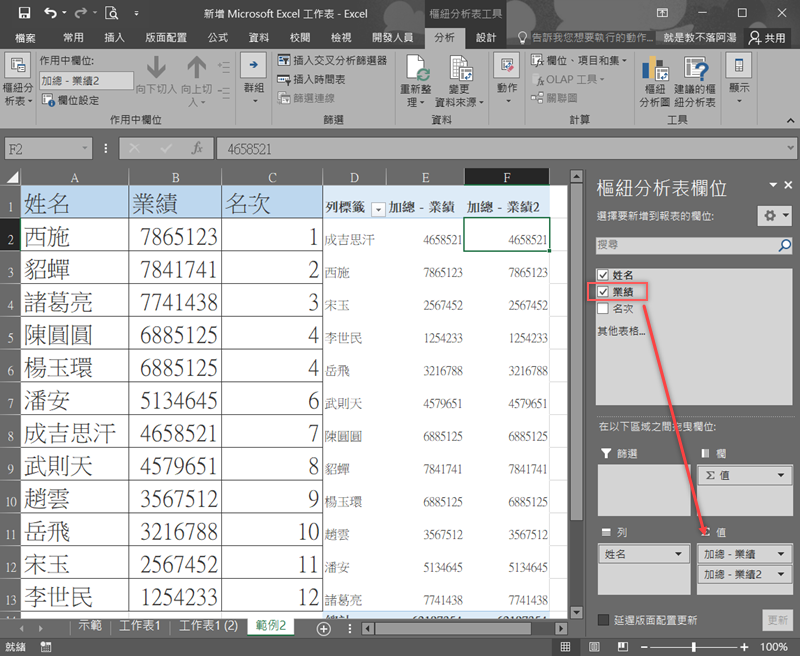Image resolution: width=800 pixels, height=656 pixels.
Task: Open the 姓名 row field dropdown
Action: [x=678, y=554]
